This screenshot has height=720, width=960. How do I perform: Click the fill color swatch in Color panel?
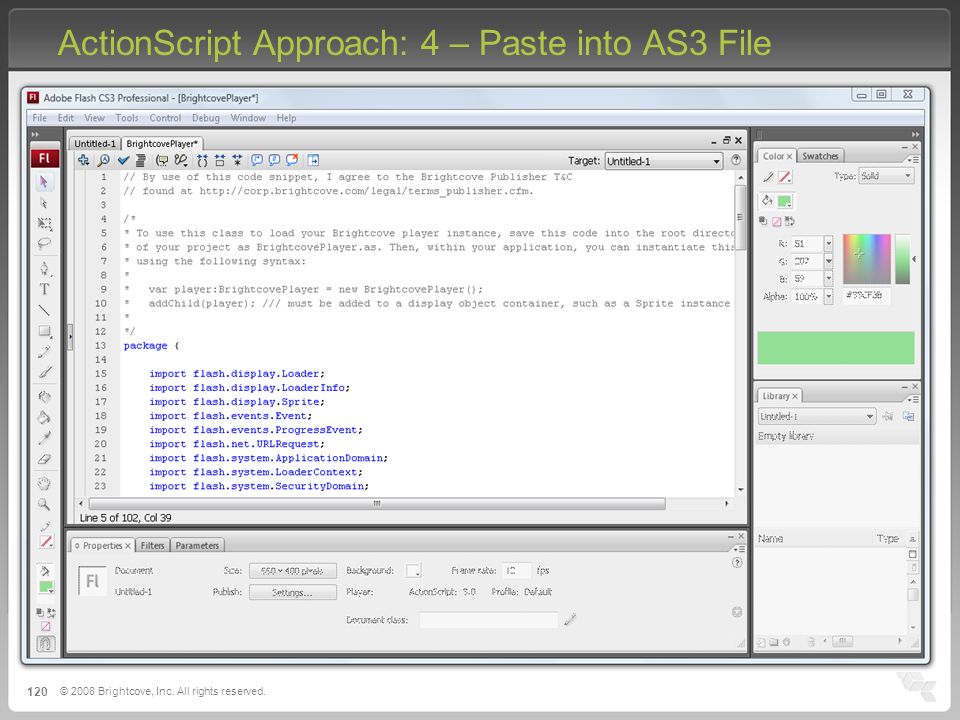point(784,201)
